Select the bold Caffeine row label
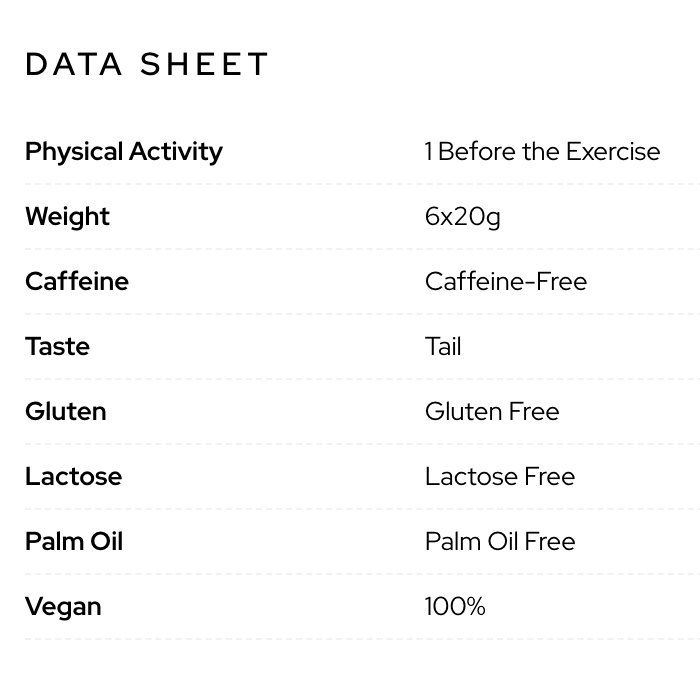700x700 pixels. pyautogui.click(x=77, y=282)
